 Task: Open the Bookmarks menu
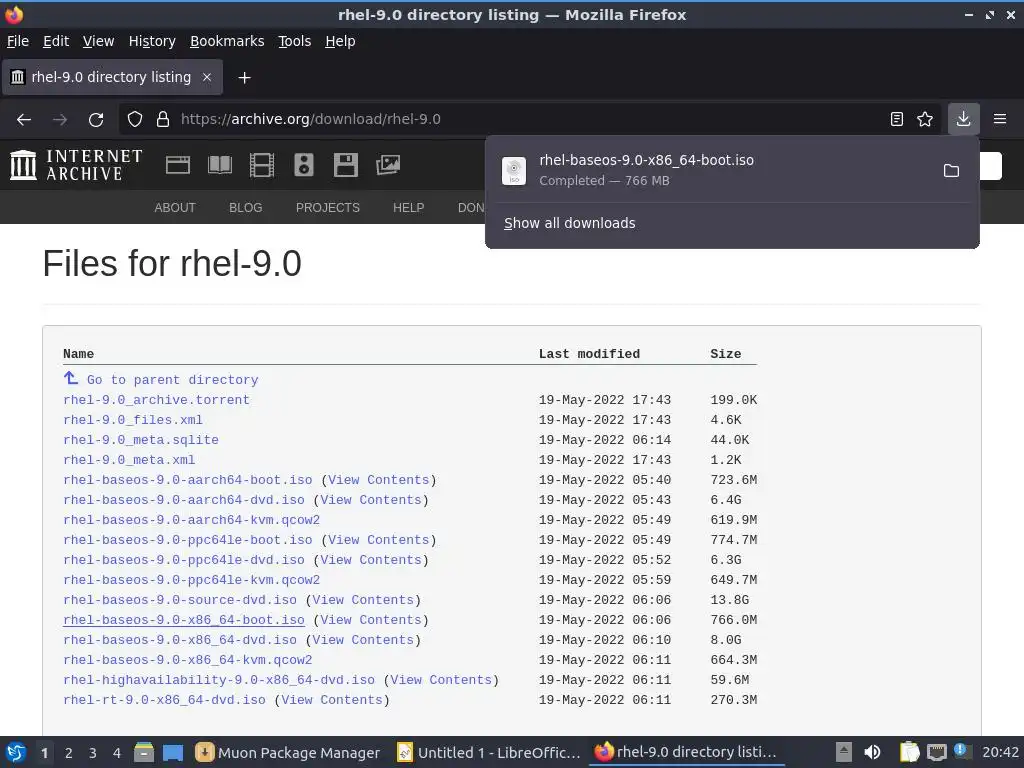(227, 41)
